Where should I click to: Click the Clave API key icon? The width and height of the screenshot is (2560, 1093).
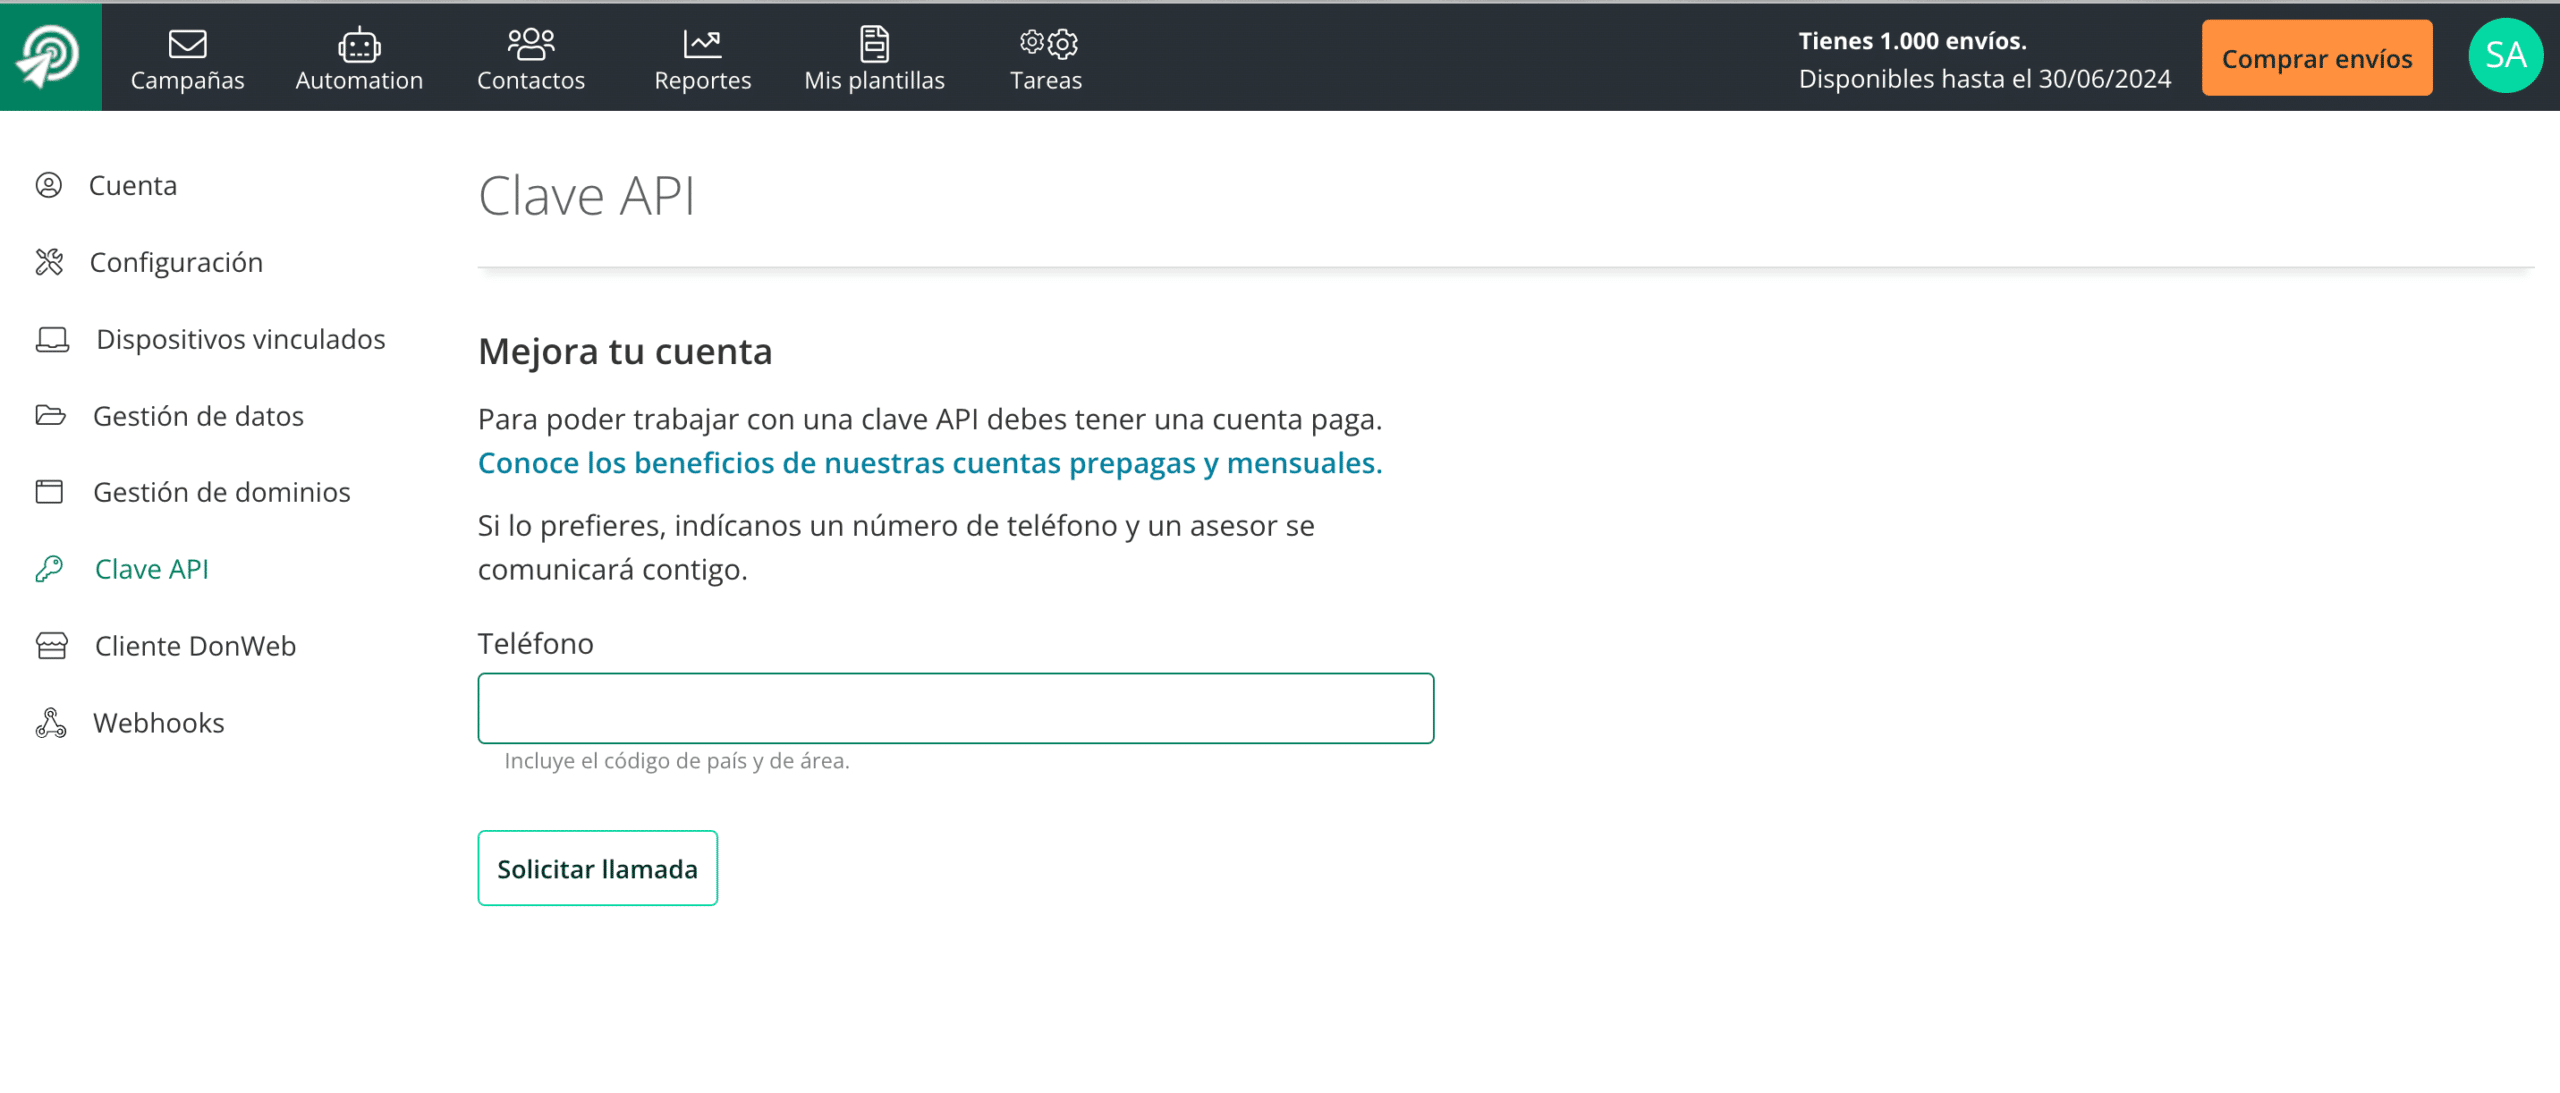pyautogui.click(x=49, y=569)
